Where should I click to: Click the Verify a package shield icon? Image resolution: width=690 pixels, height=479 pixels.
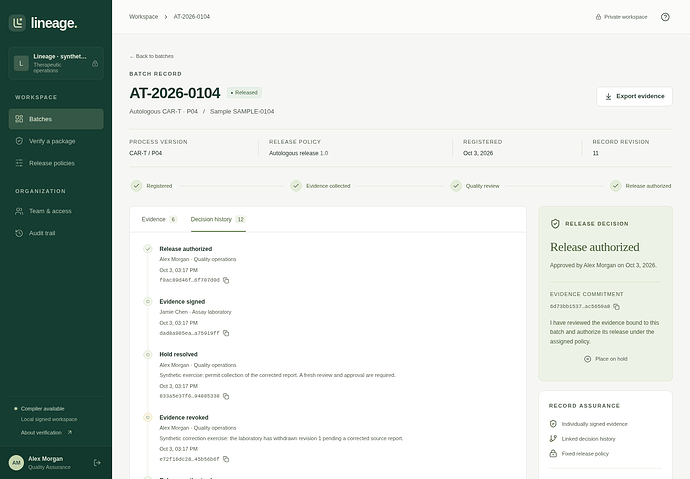tap(19, 141)
